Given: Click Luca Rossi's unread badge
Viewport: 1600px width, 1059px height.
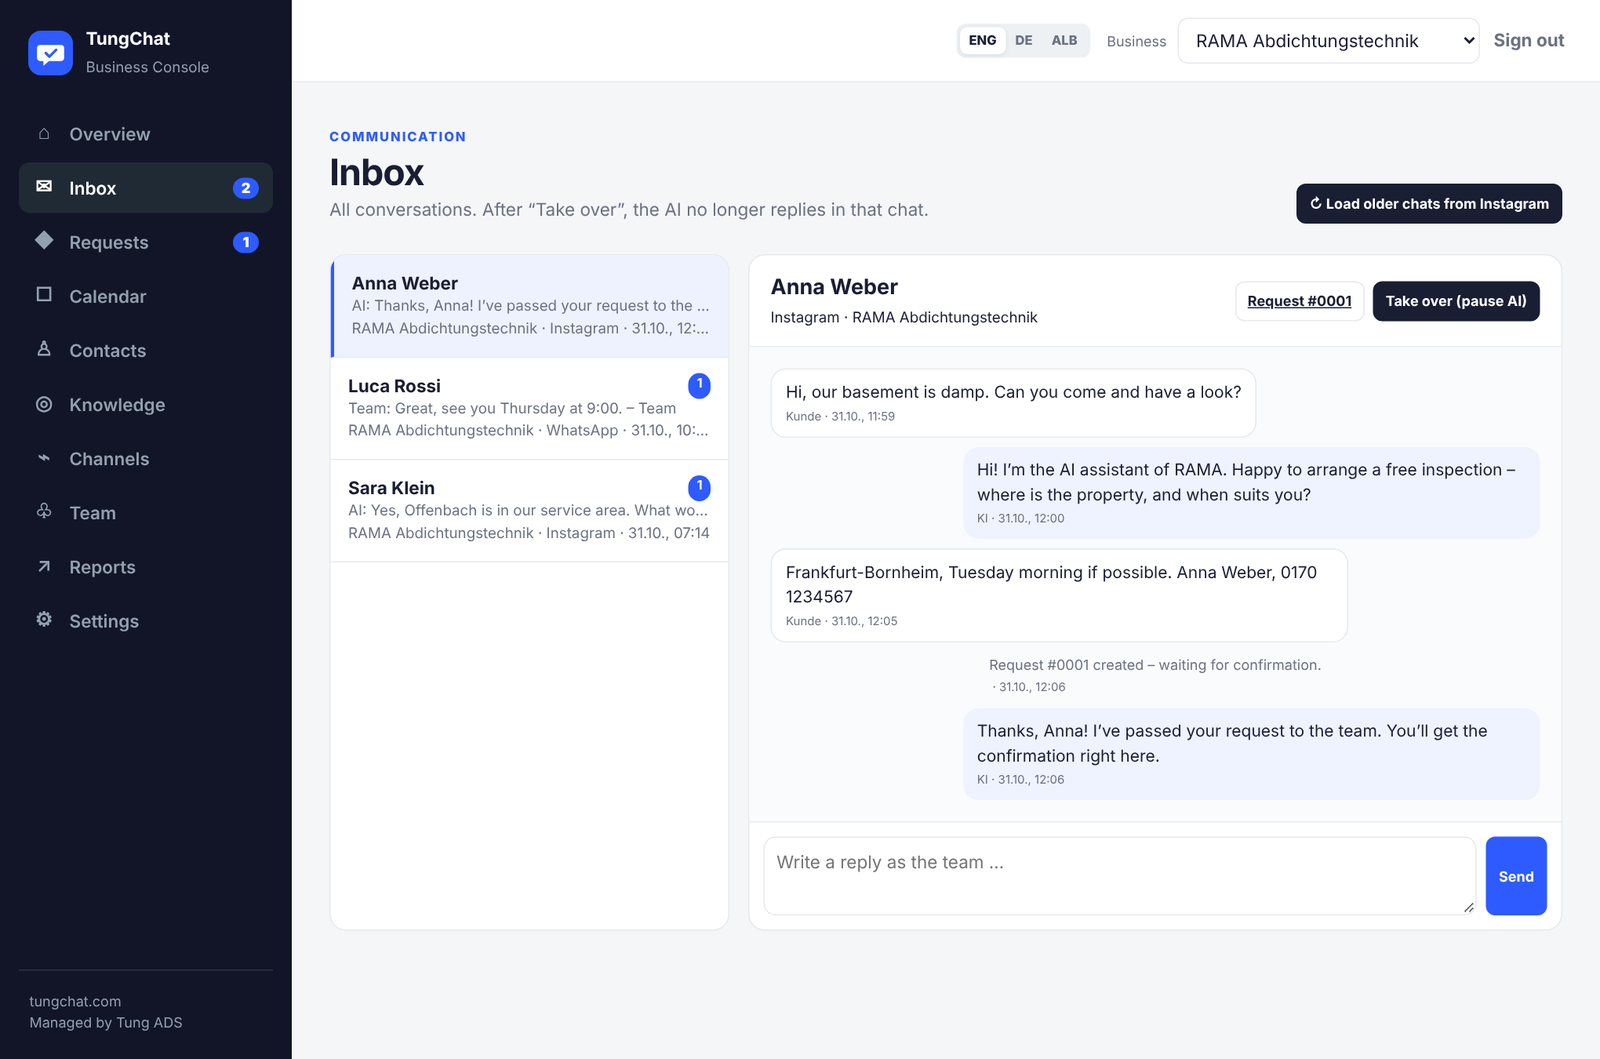Looking at the screenshot, I should 699,385.
